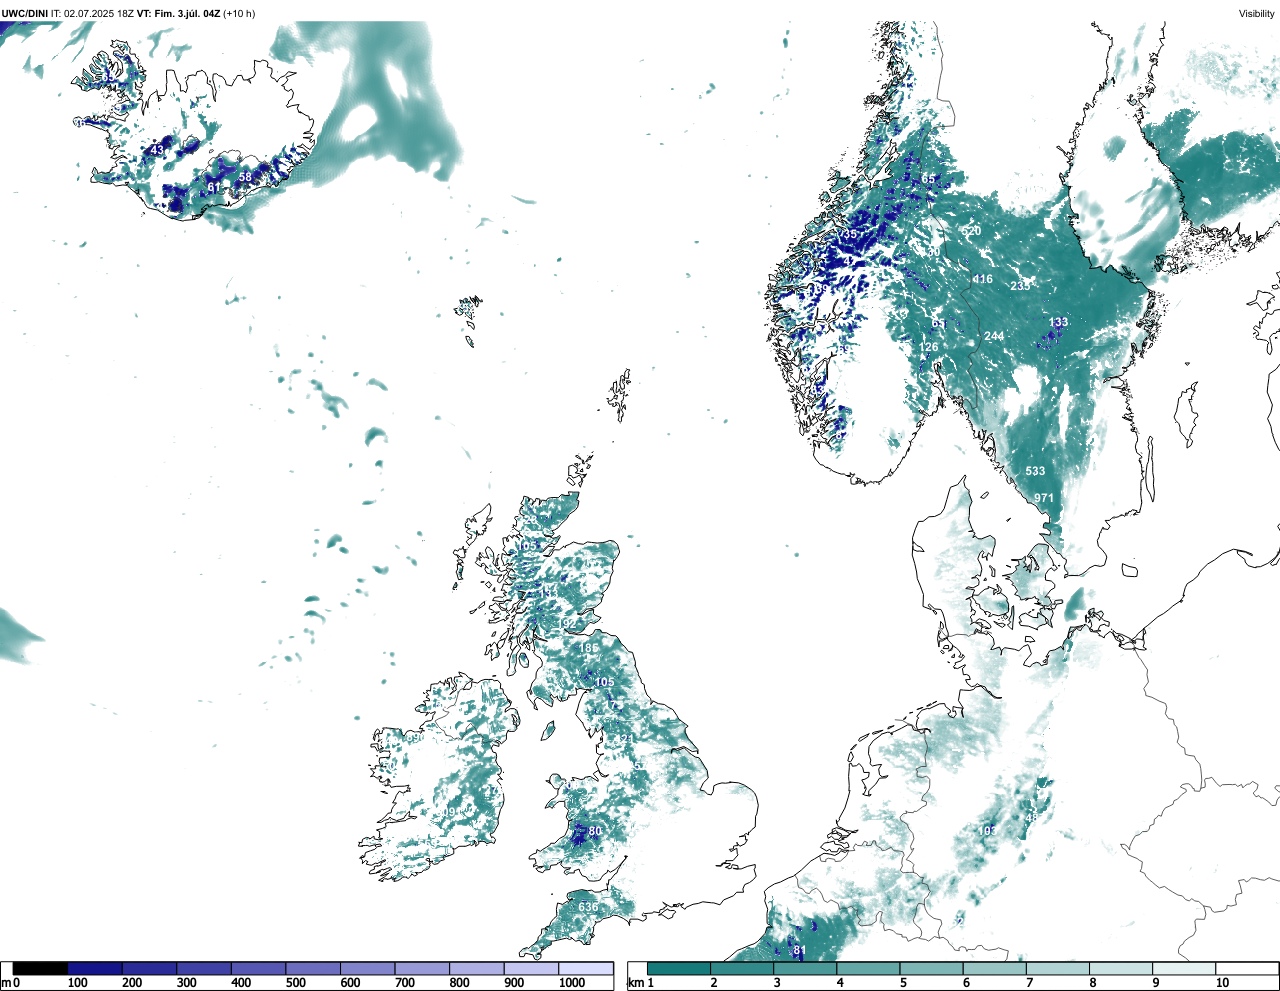The height and width of the screenshot is (991, 1280).
Task: Click the '10' tick on the km legend
Action: 1222,983
